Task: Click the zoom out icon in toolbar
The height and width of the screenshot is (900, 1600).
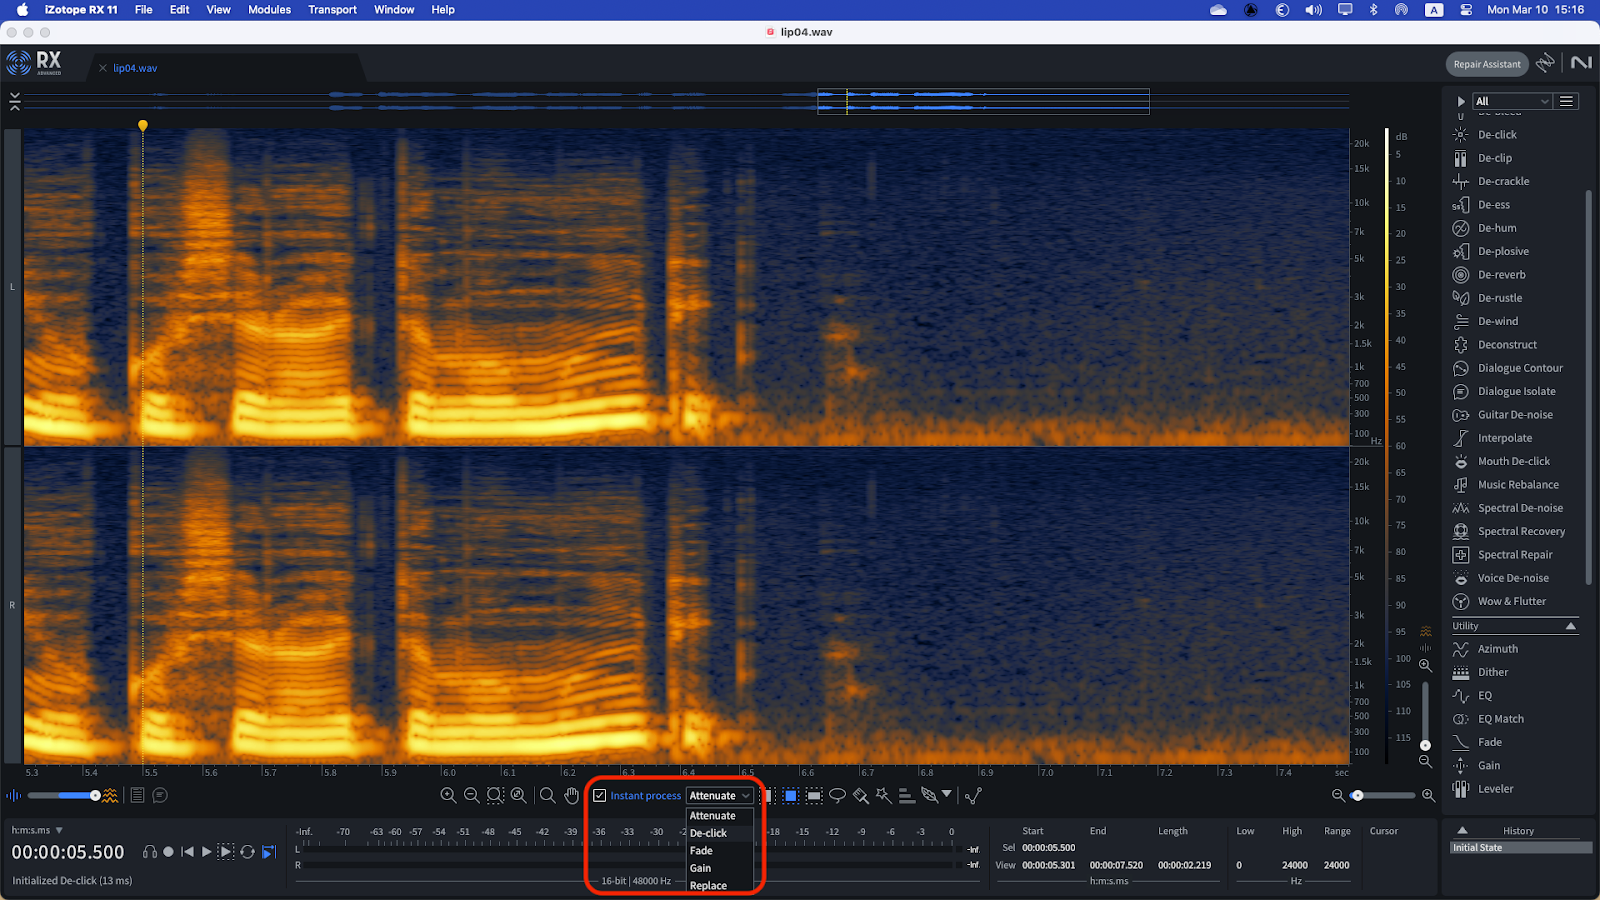Action: coord(472,796)
